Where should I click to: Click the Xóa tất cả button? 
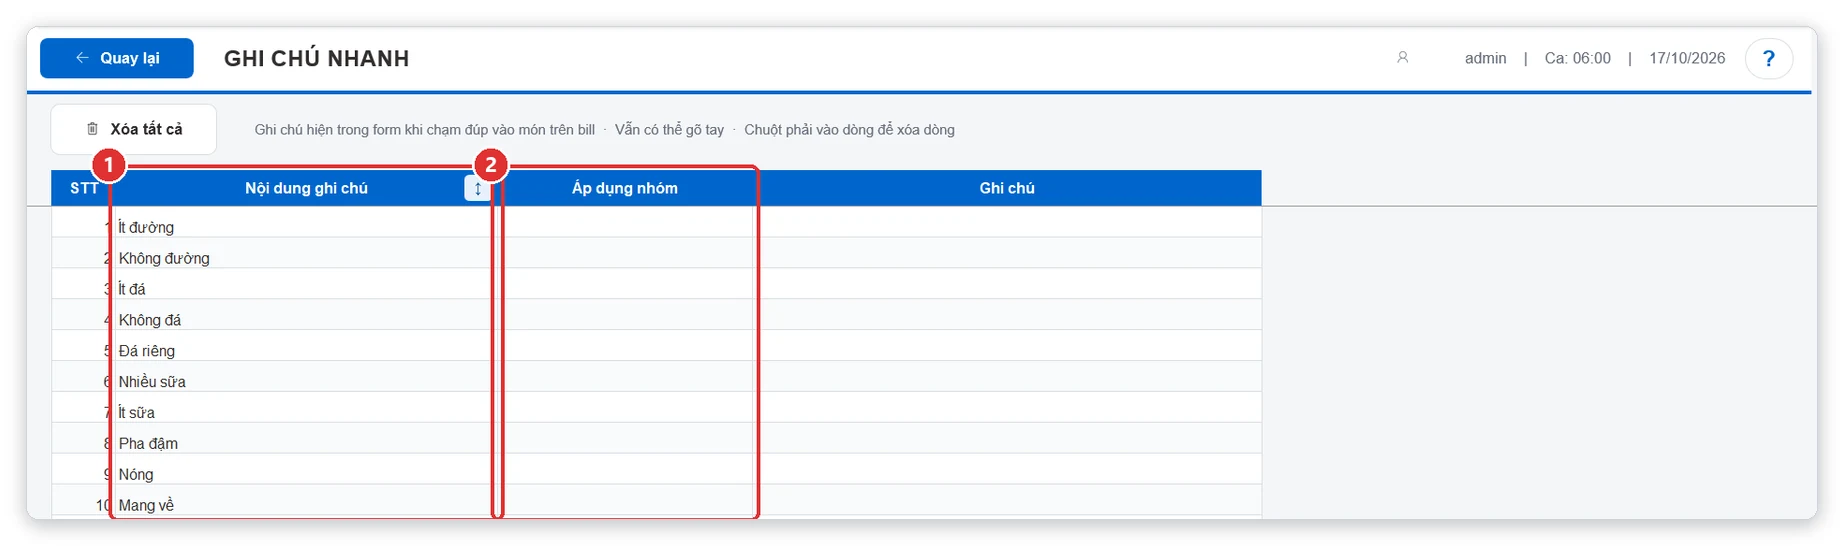point(134,129)
